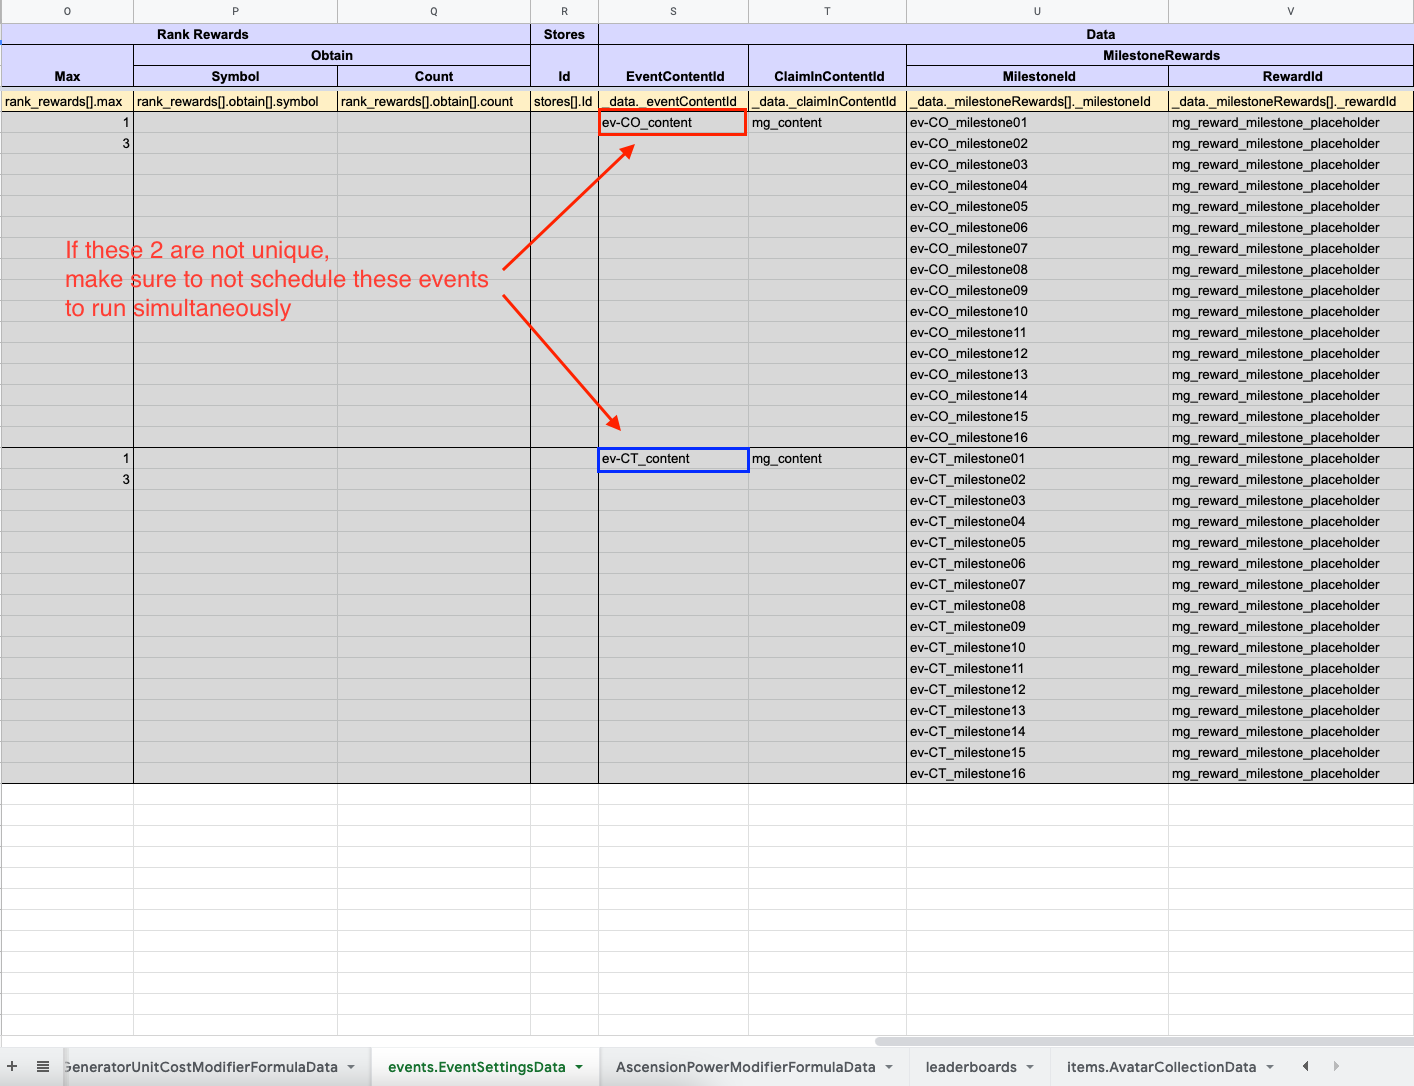1414x1086 pixels.
Task: Select the ev-CT_content cell
Action: [673, 459]
